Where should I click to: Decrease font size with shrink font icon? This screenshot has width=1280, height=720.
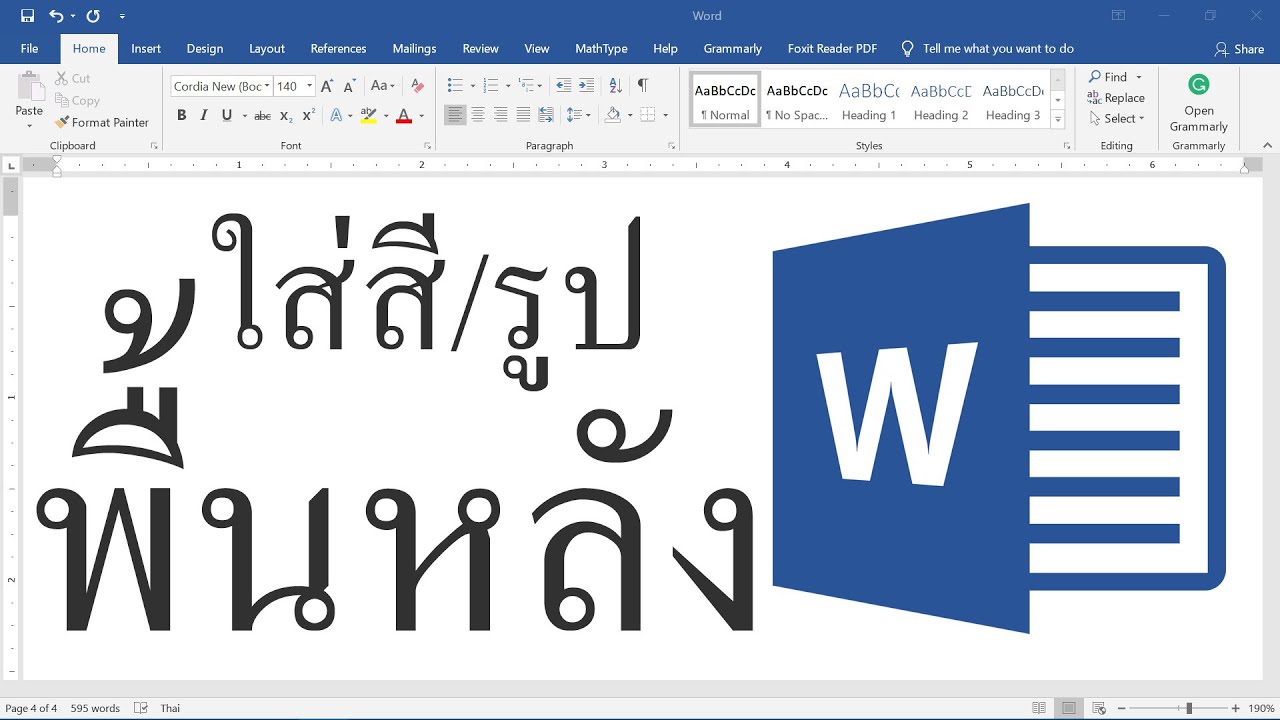(349, 86)
